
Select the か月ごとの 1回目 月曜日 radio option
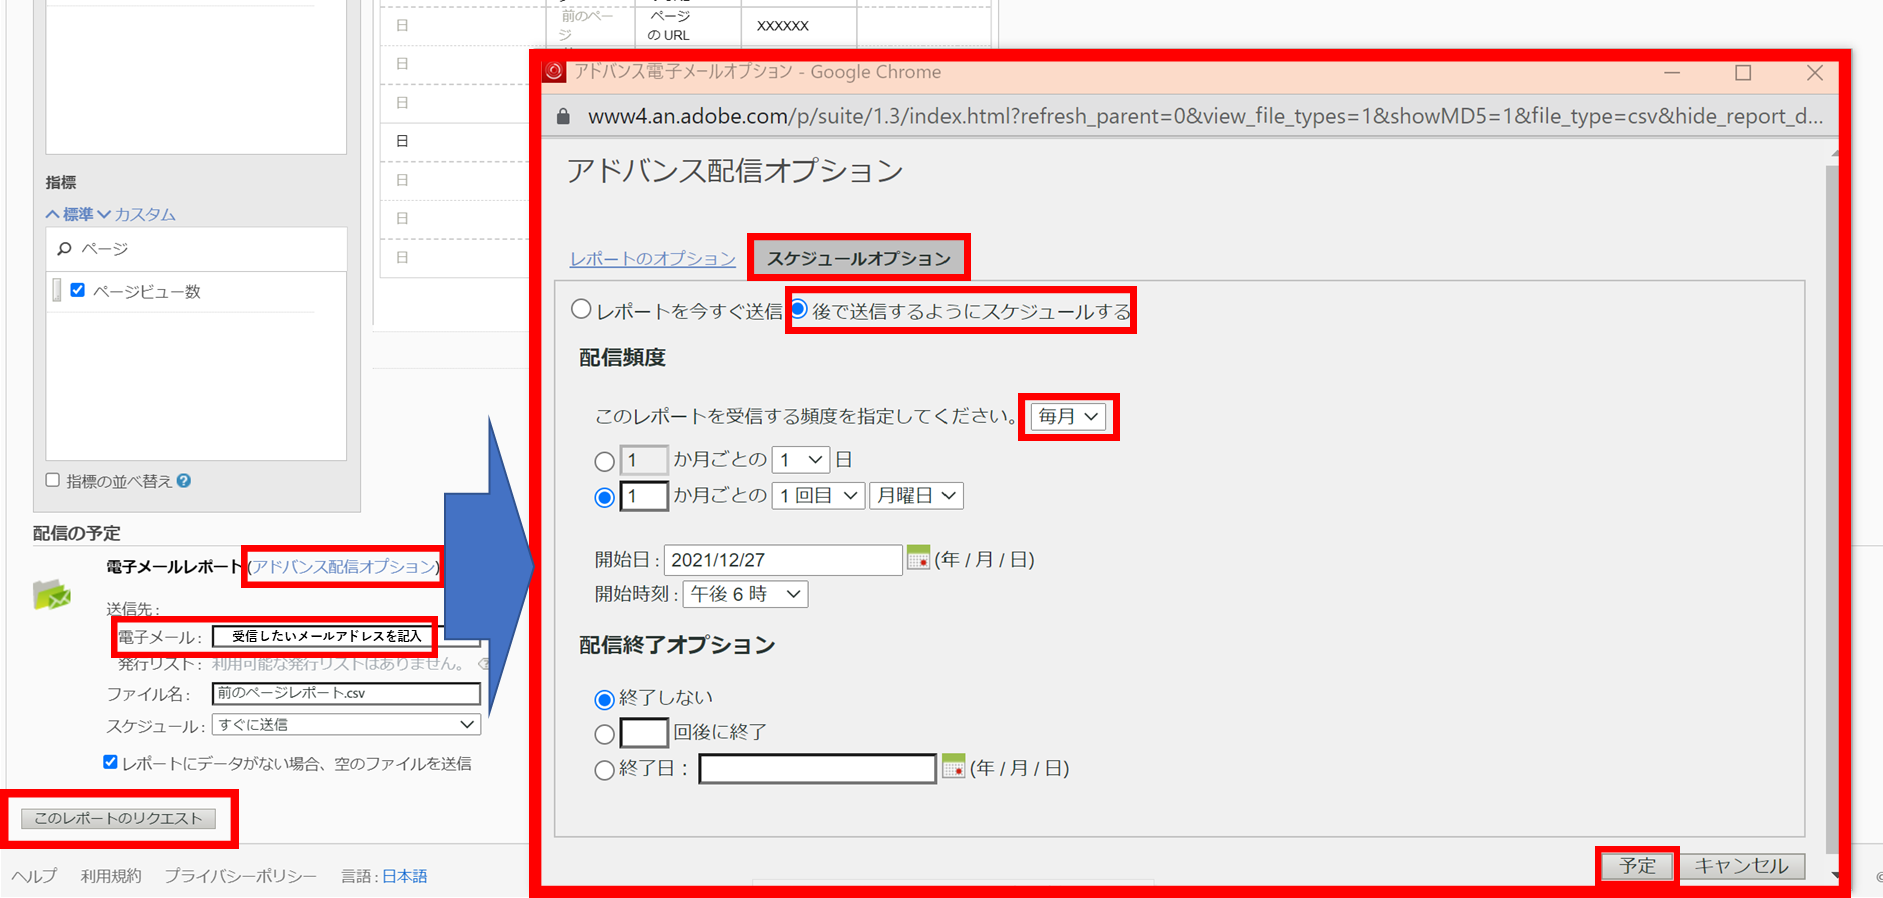pyautogui.click(x=604, y=497)
